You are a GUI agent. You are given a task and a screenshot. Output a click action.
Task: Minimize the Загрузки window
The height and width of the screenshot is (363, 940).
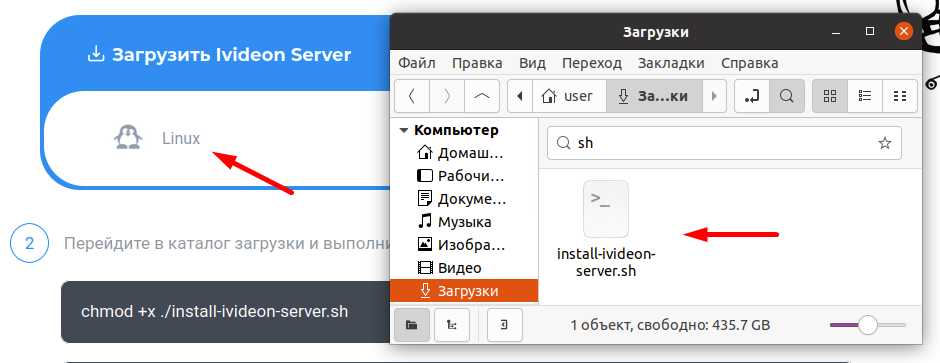(835, 31)
